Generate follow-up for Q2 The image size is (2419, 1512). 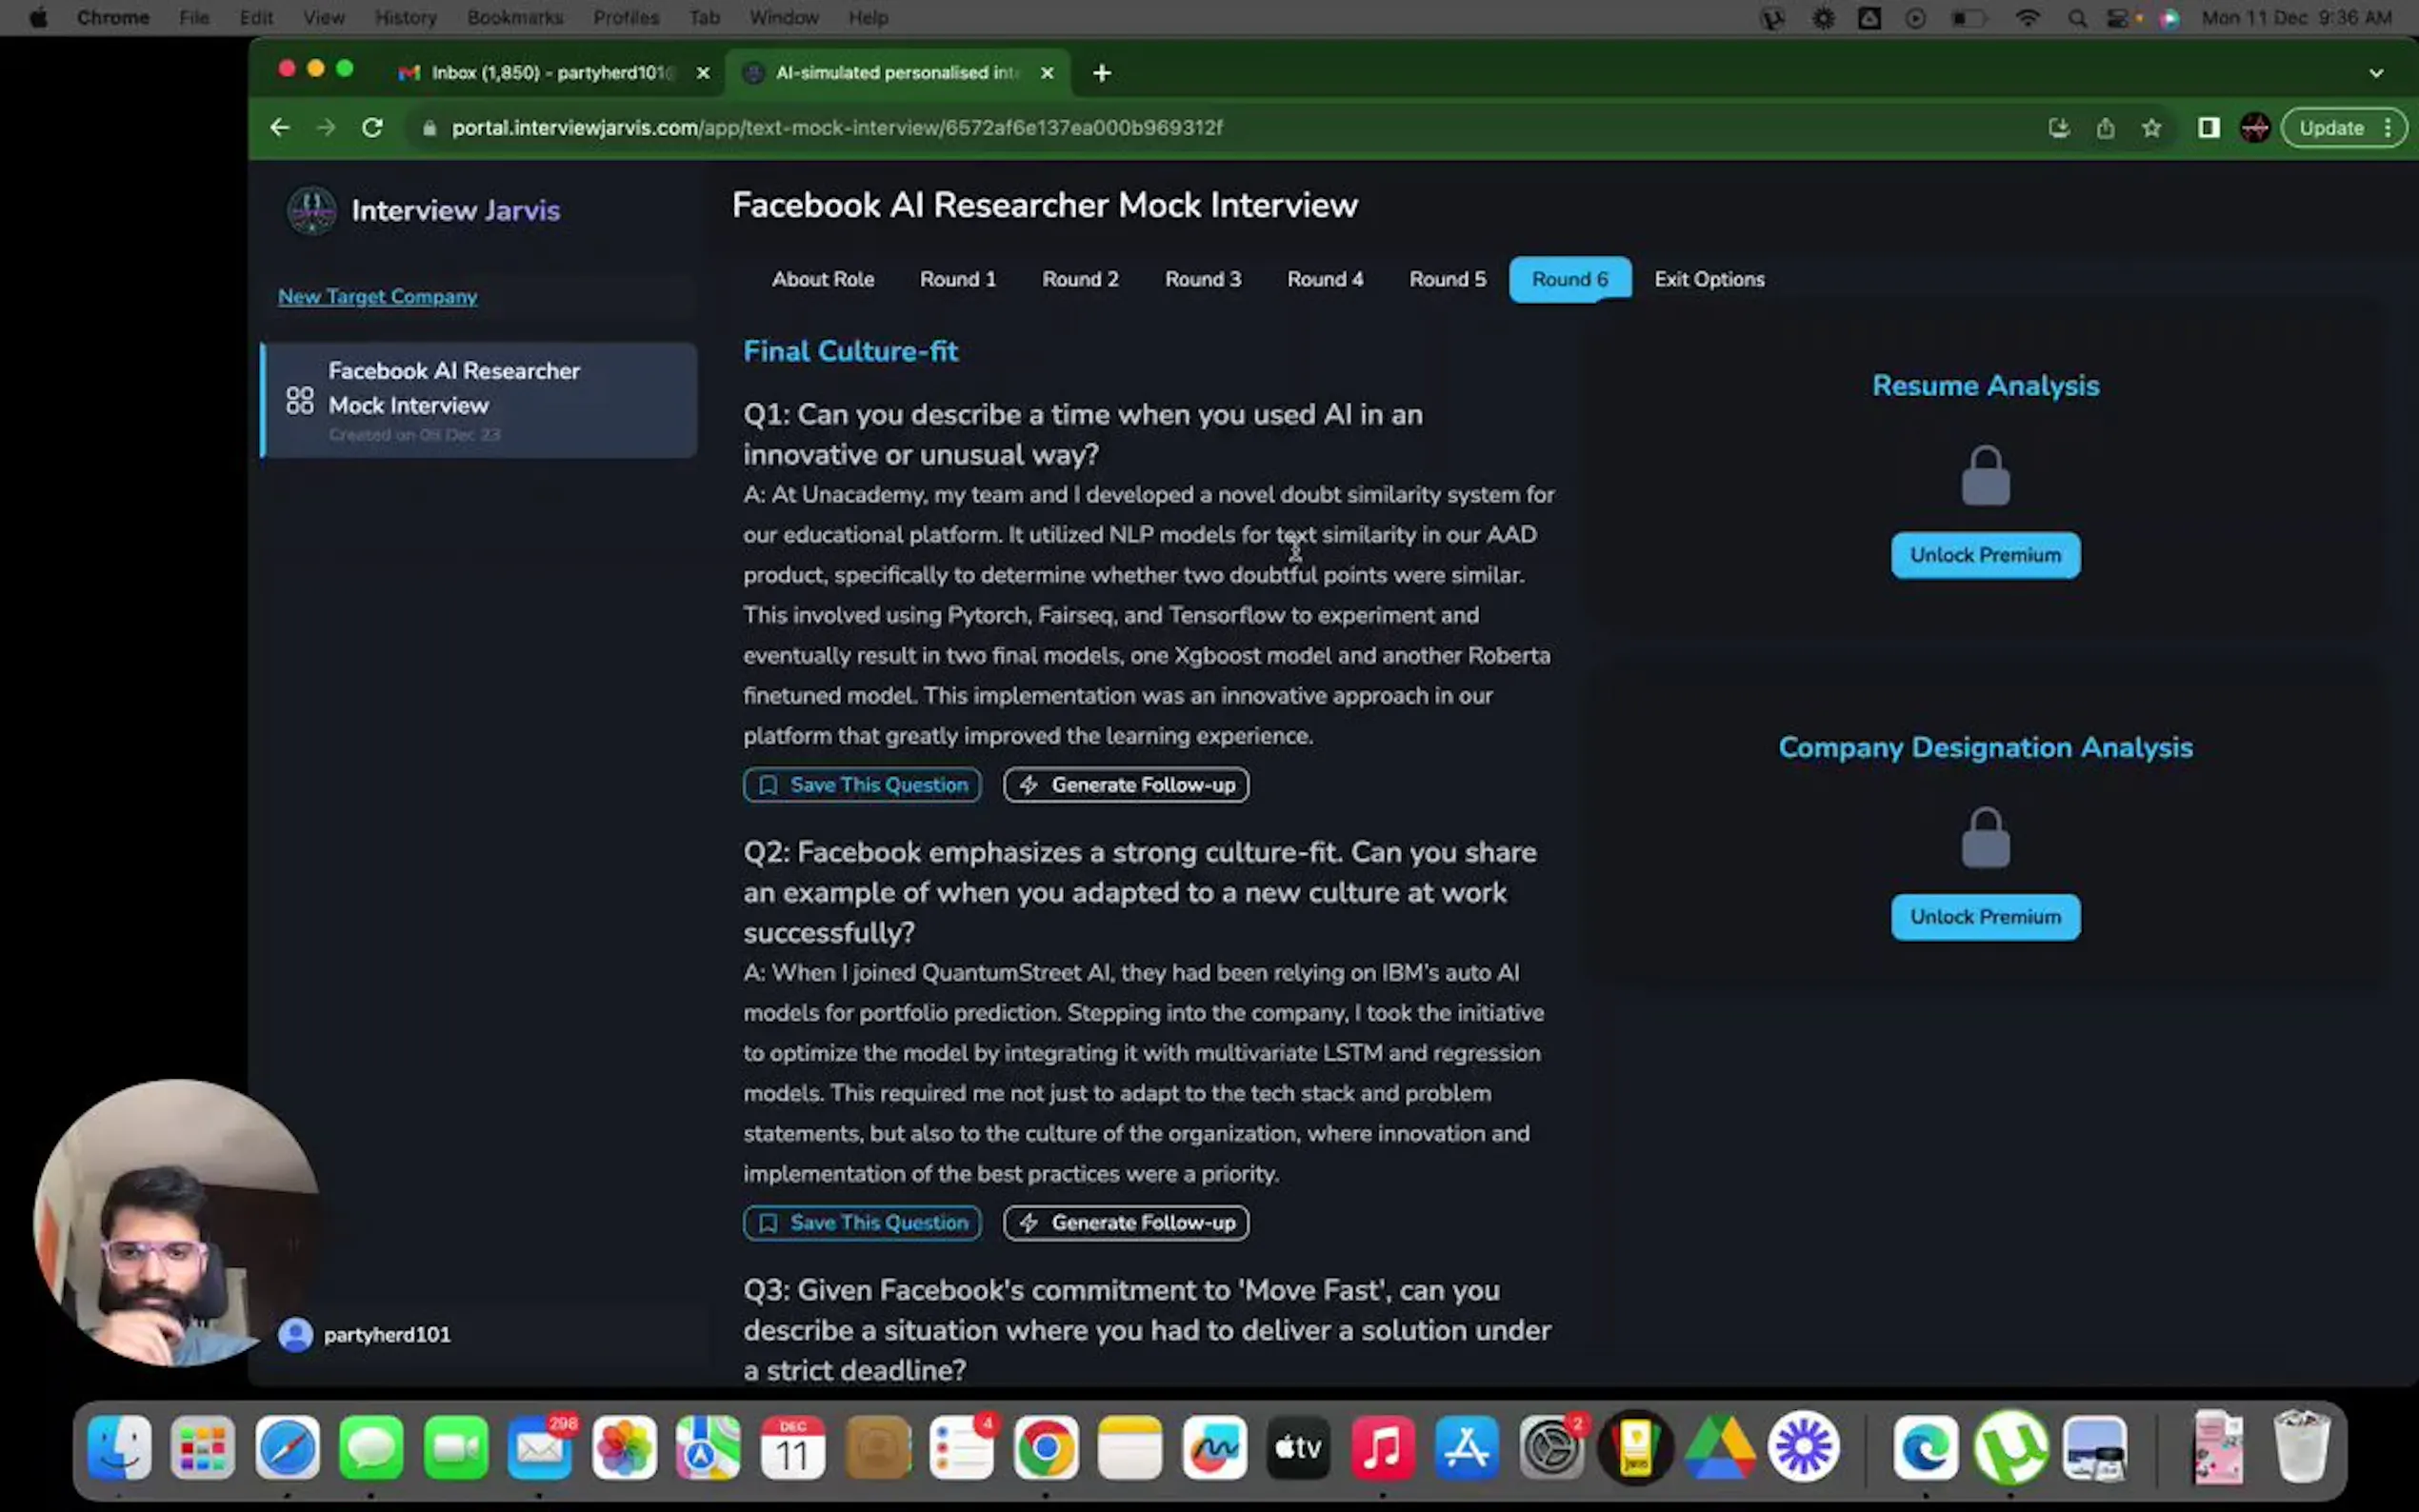1125,1222
